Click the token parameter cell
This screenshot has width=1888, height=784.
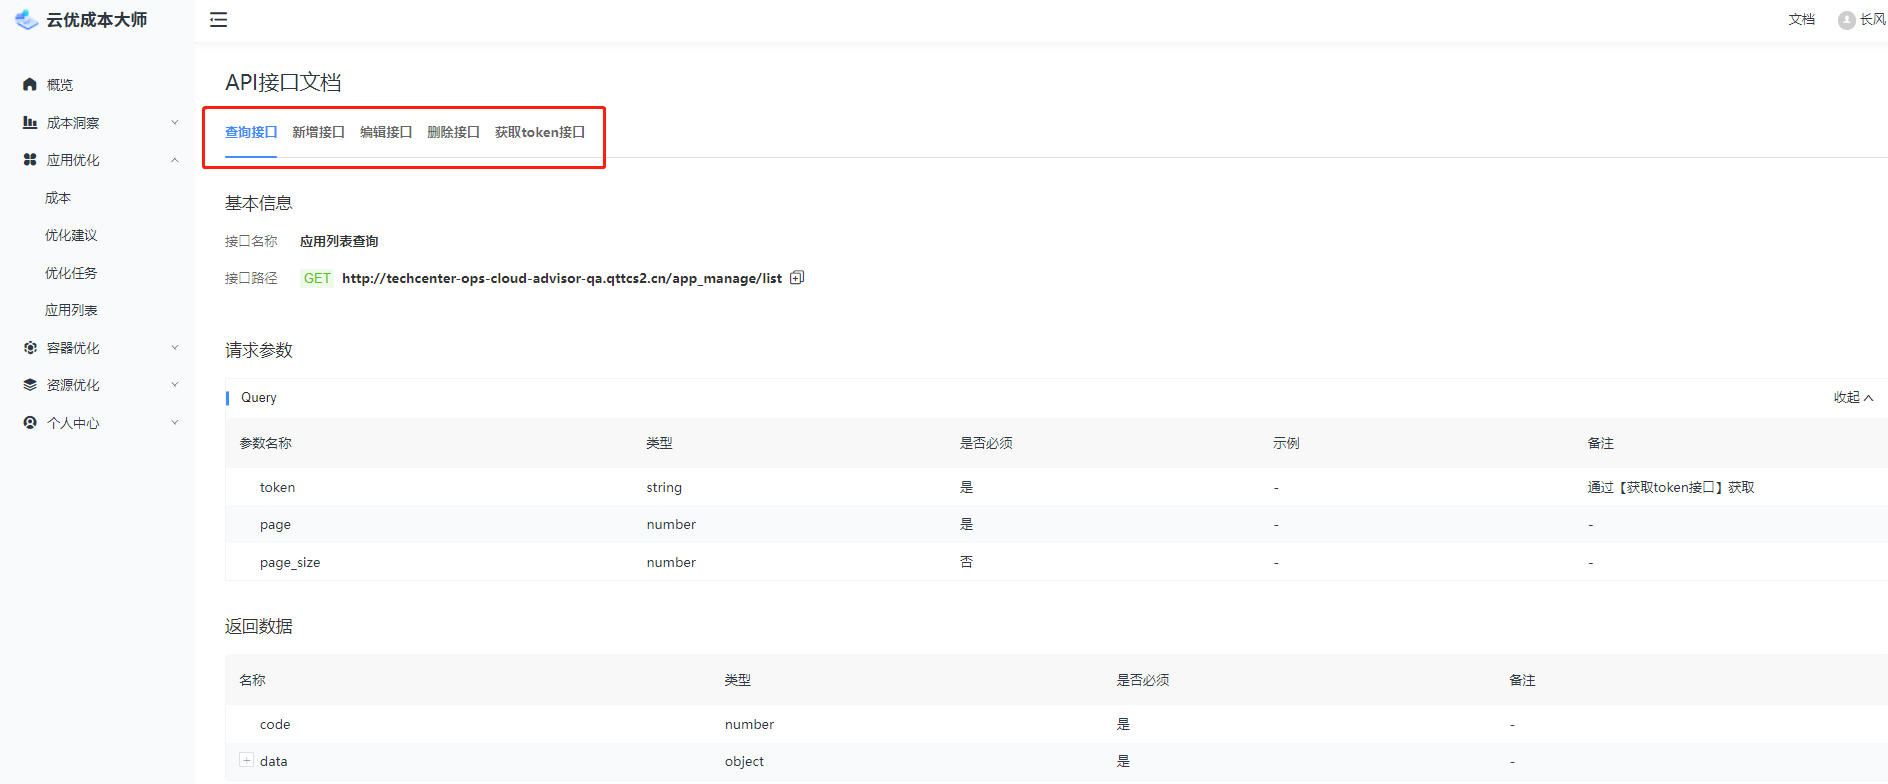pyautogui.click(x=277, y=487)
